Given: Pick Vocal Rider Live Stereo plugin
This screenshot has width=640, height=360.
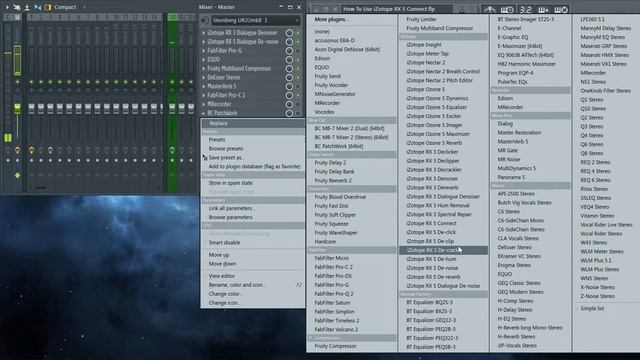Looking at the screenshot, I should click(x=606, y=225).
